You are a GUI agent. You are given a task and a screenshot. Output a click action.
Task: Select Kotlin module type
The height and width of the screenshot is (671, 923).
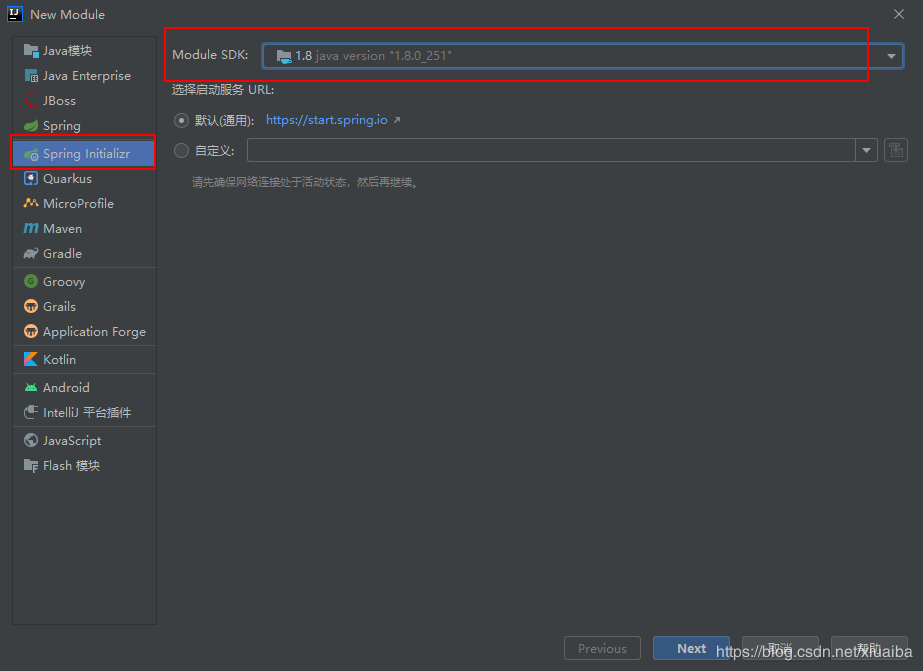84,359
